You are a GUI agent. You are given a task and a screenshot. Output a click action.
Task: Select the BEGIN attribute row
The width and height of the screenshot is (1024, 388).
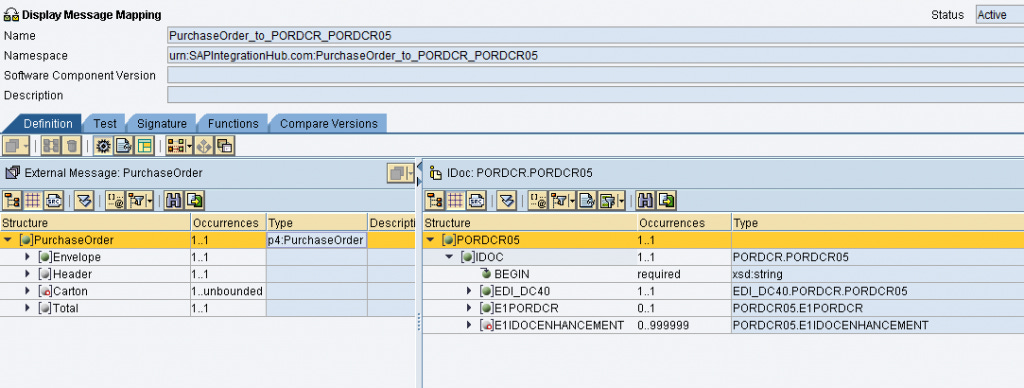point(723,274)
